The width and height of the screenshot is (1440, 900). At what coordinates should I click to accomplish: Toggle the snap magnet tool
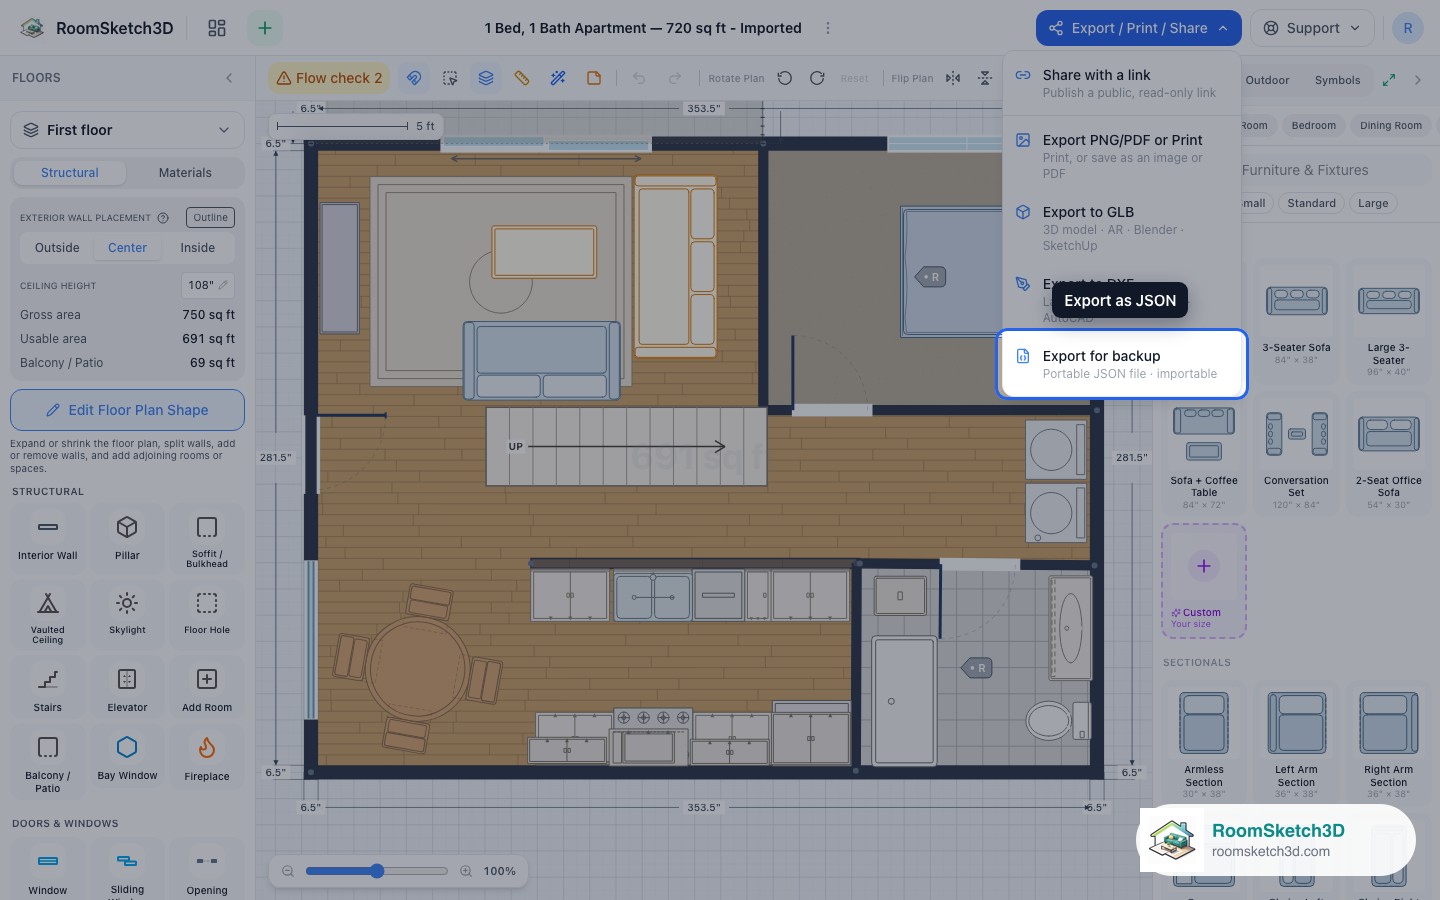(x=413, y=78)
